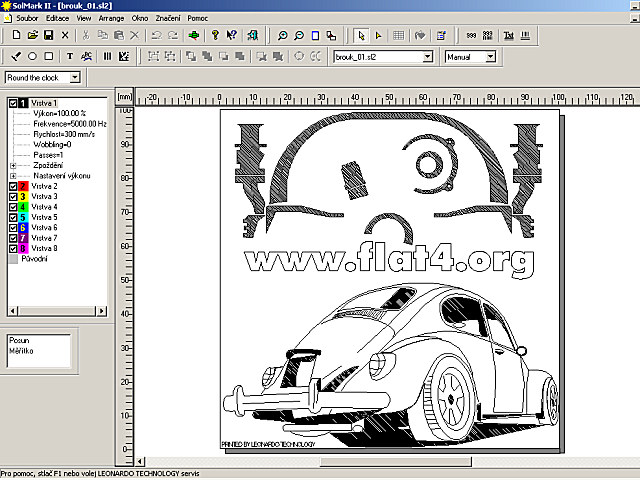
Task: Click the green laser marking icon
Action: click(194, 35)
